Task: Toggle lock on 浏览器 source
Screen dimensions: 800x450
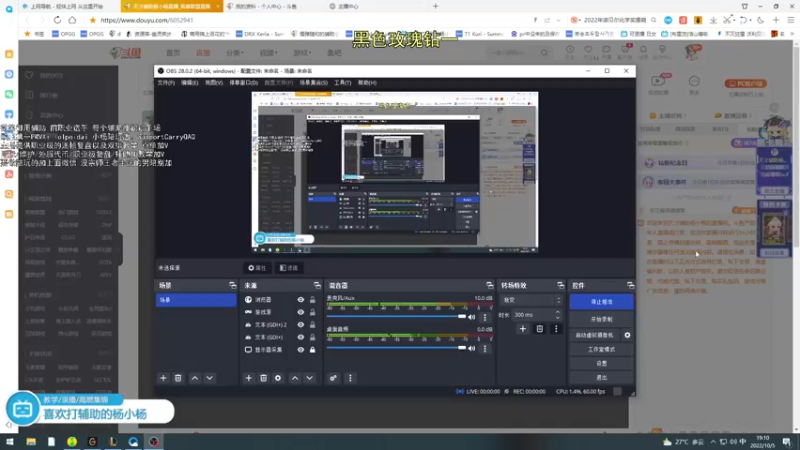Action: tap(312, 300)
